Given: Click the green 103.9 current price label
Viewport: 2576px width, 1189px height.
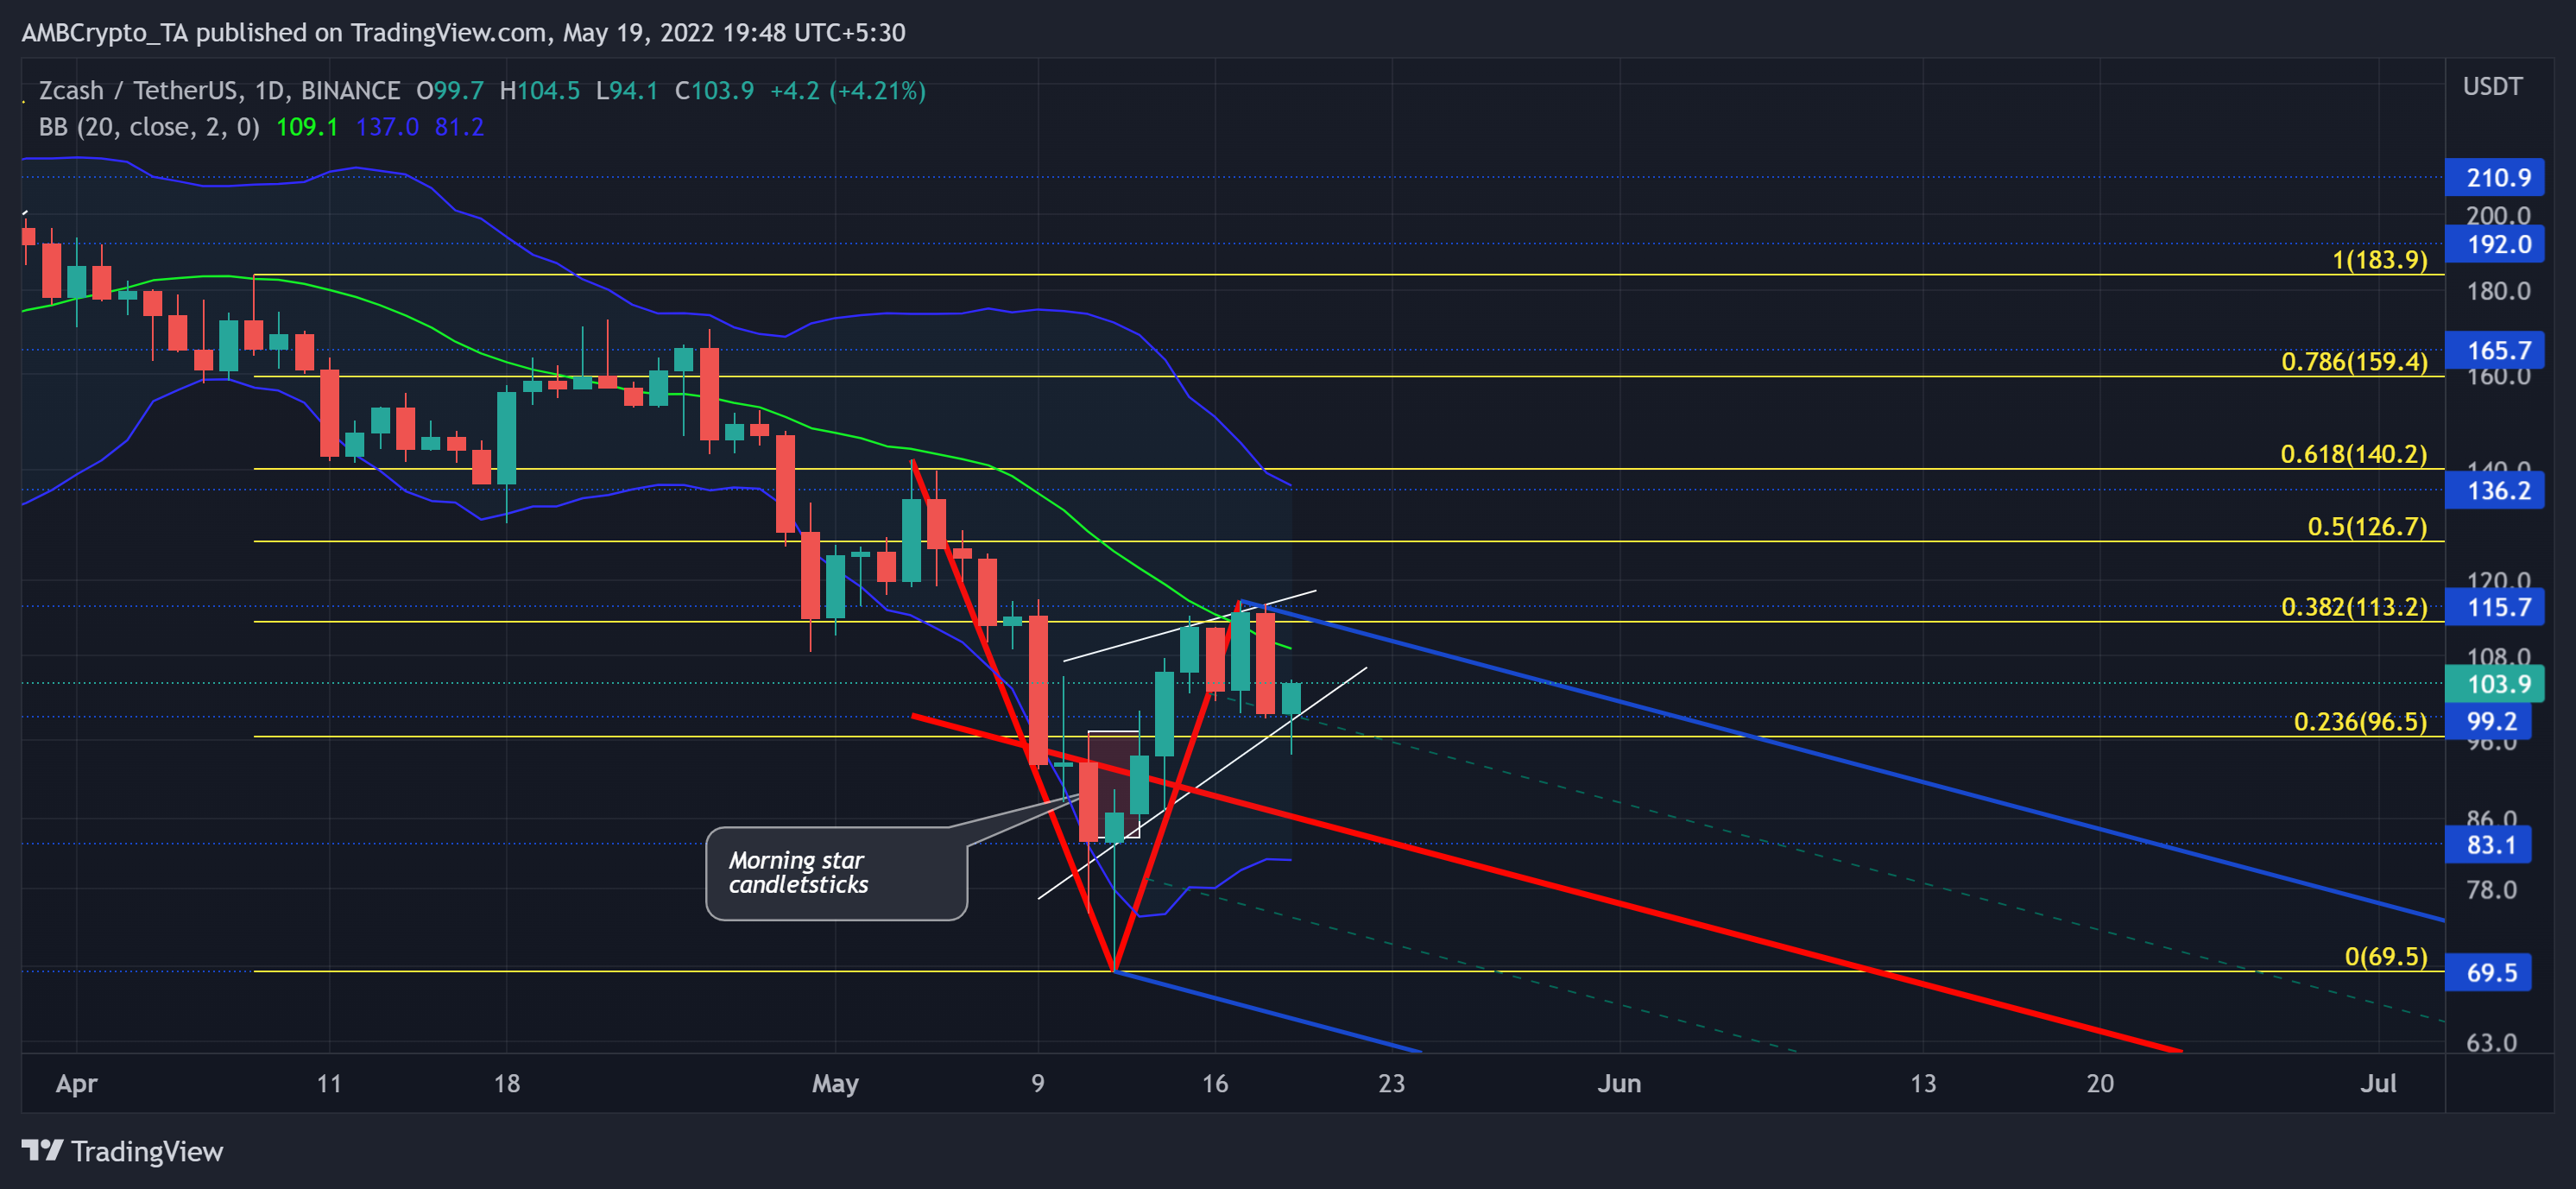Looking at the screenshot, I should click(2494, 684).
